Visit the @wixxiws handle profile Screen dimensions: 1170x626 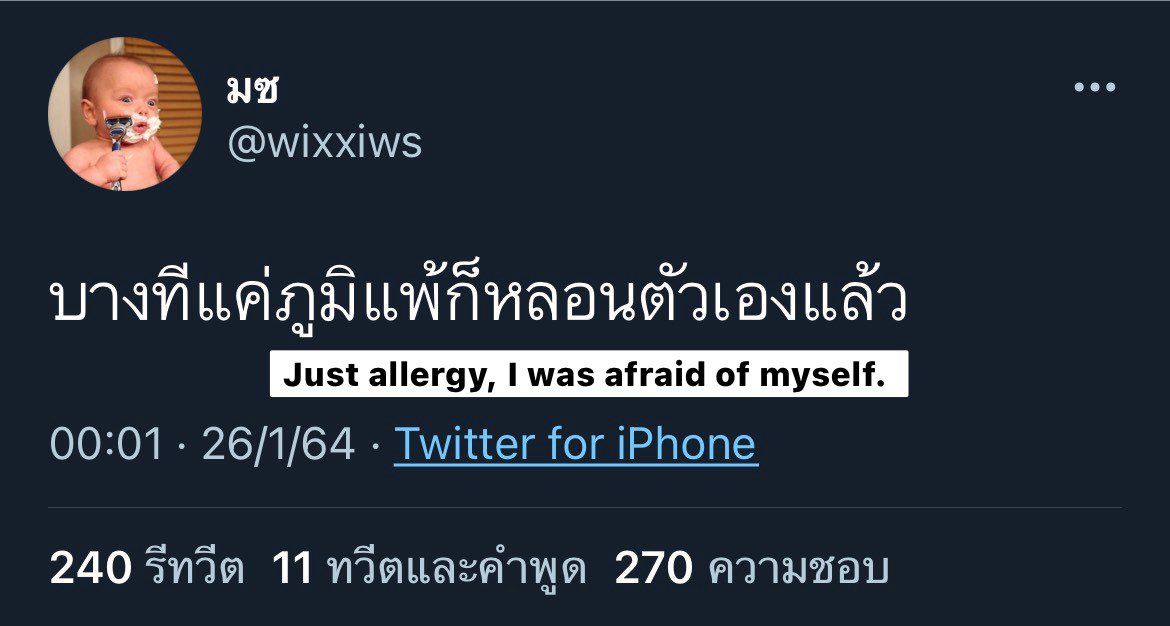tap(325, 143)
